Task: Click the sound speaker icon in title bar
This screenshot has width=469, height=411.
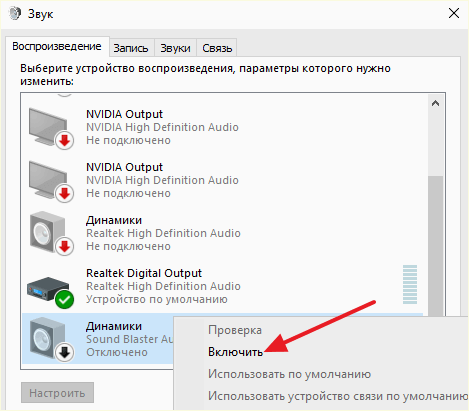Action: (x=15, y=14)
